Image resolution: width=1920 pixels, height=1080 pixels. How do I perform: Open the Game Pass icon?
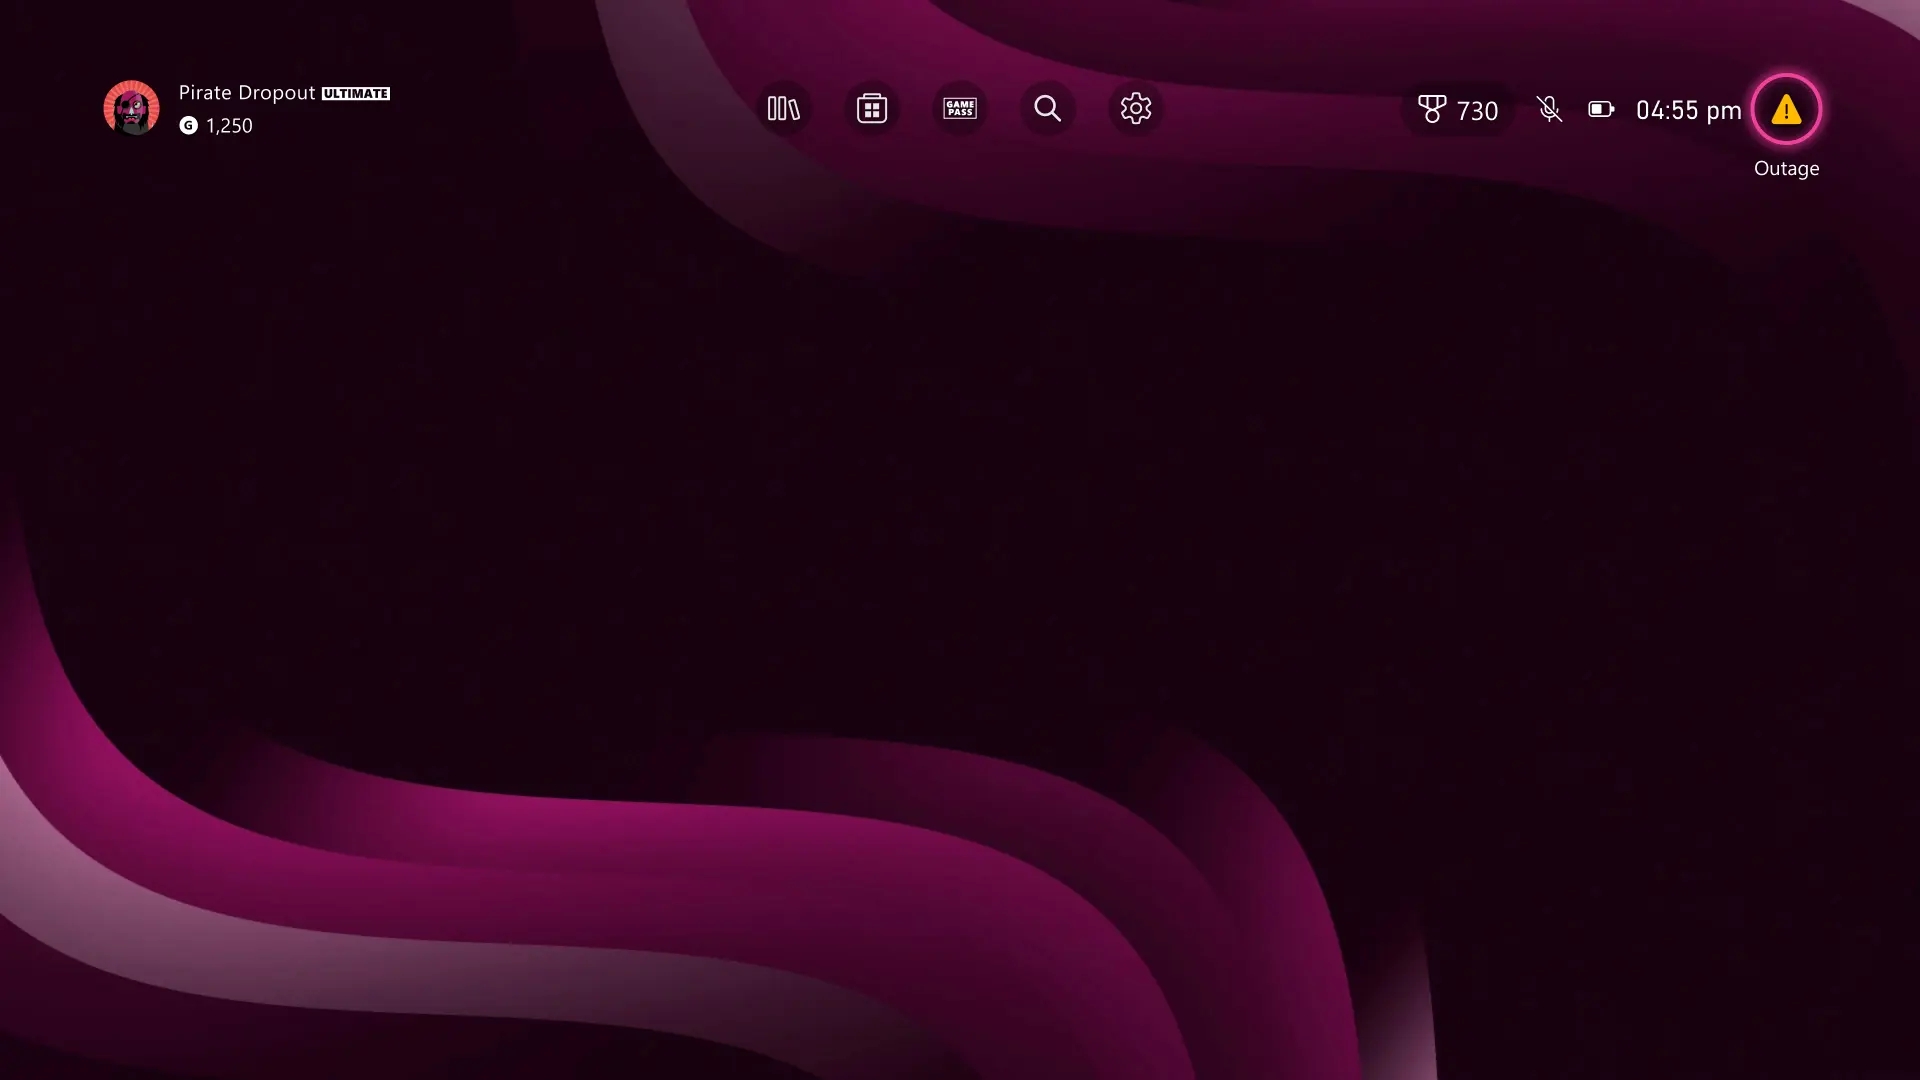[x=960, y=108]
